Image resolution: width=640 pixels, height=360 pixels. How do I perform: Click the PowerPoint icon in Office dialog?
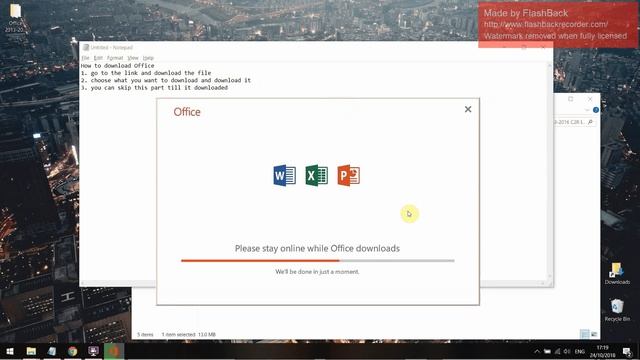[x=349, y=176]
